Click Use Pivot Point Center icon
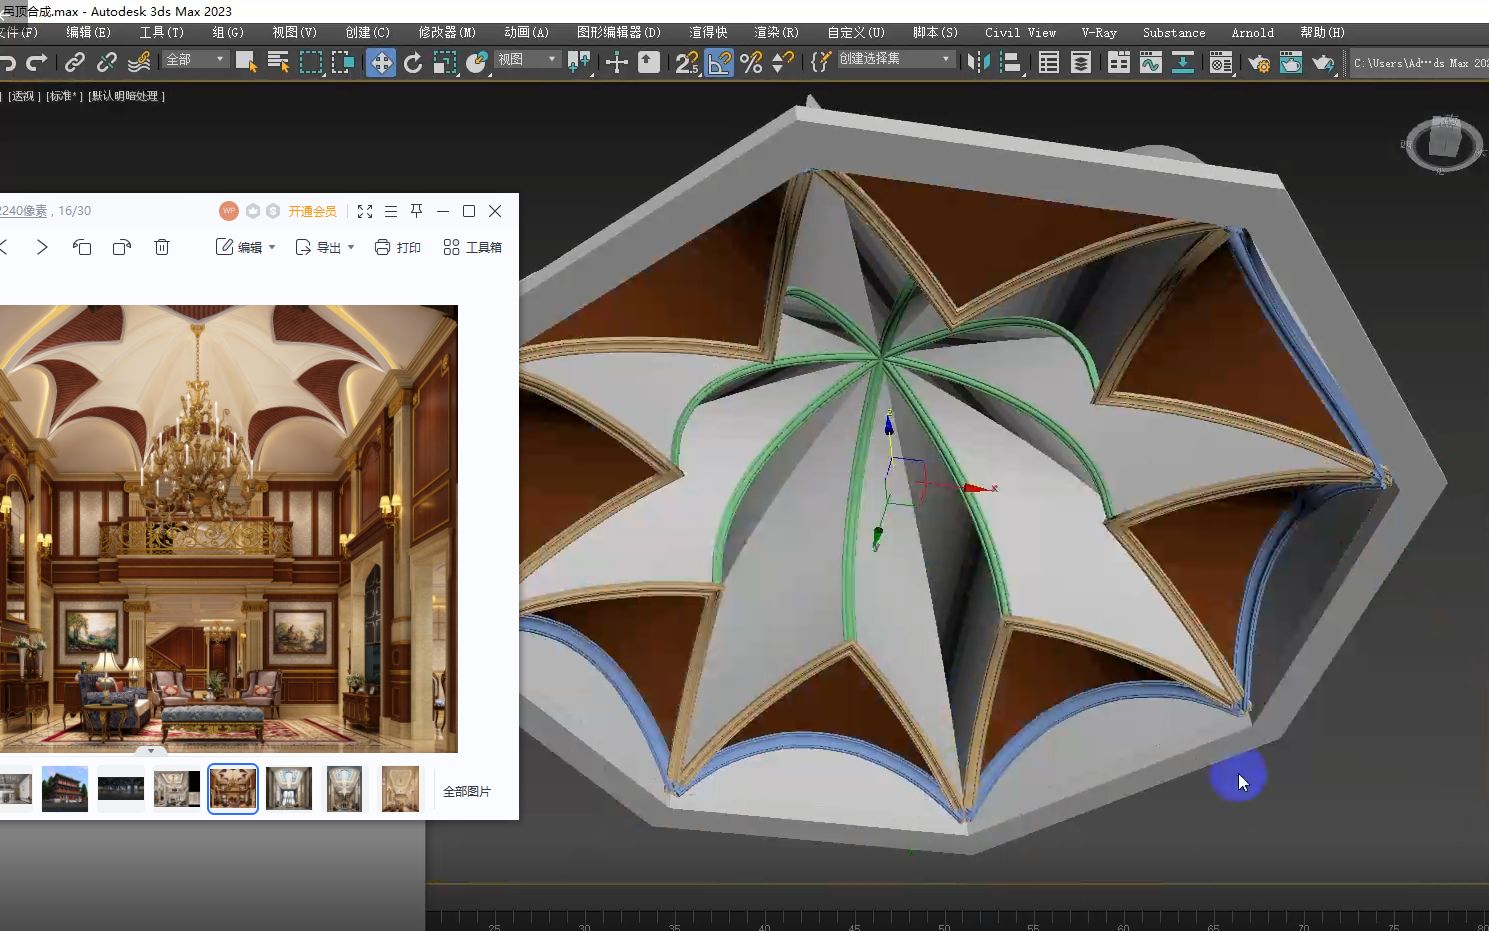The image size is (1489, 931). coord(579,62)
